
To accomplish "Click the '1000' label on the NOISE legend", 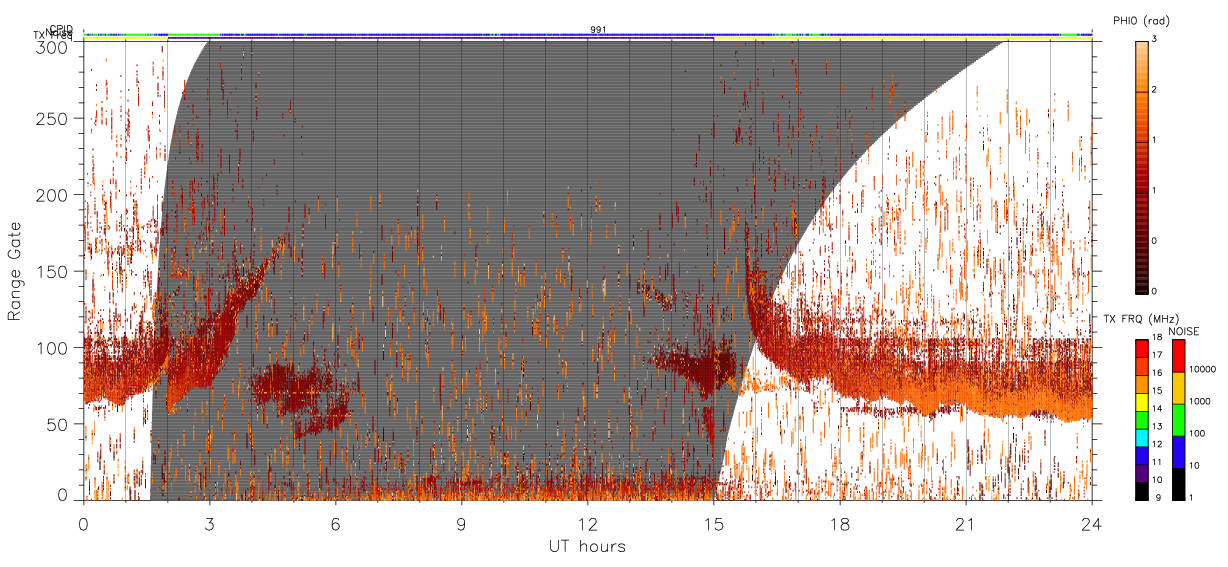I will click(x=1199, y=401).
